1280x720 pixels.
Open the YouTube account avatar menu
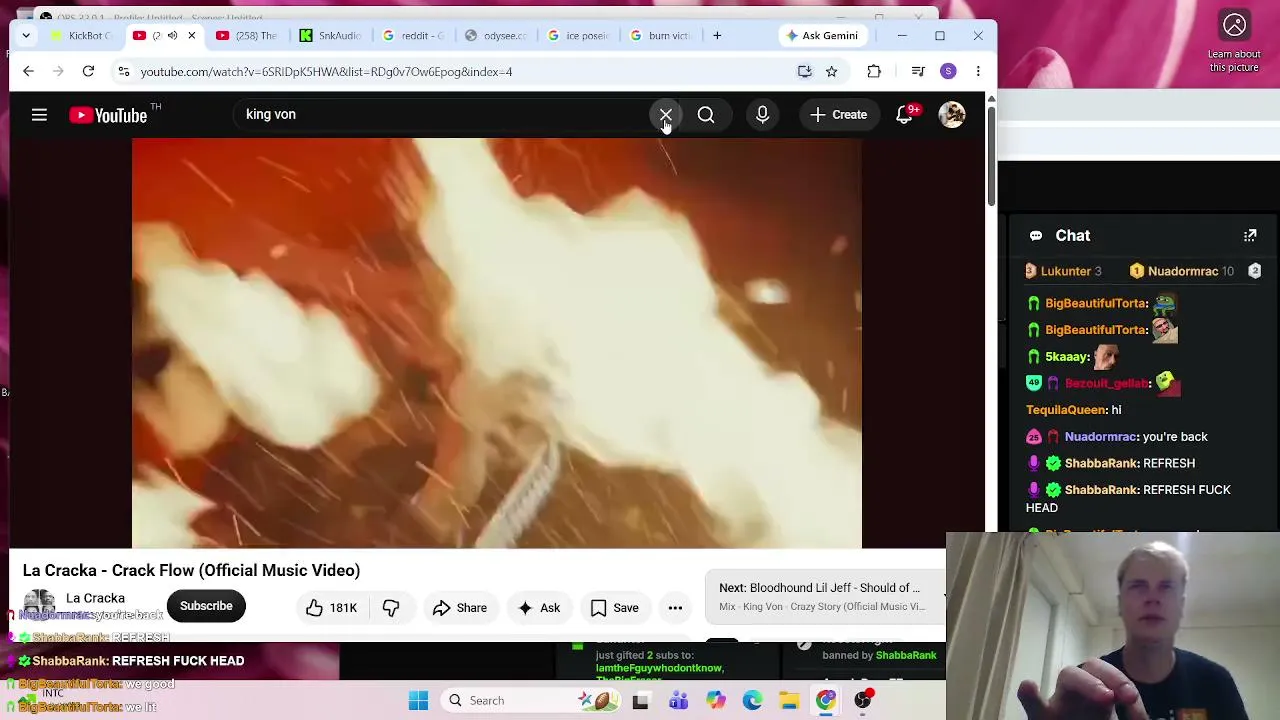coord(951,115)
